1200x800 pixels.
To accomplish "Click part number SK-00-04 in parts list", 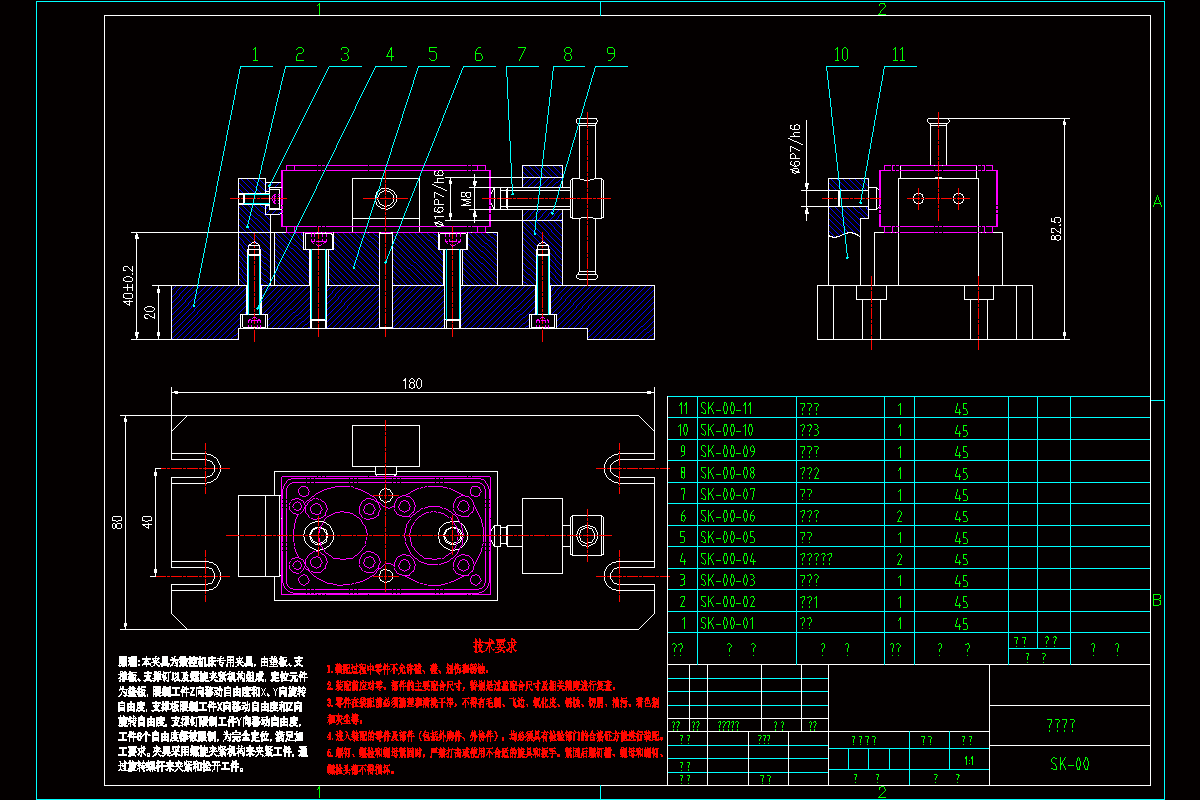I will coord(727,559).
